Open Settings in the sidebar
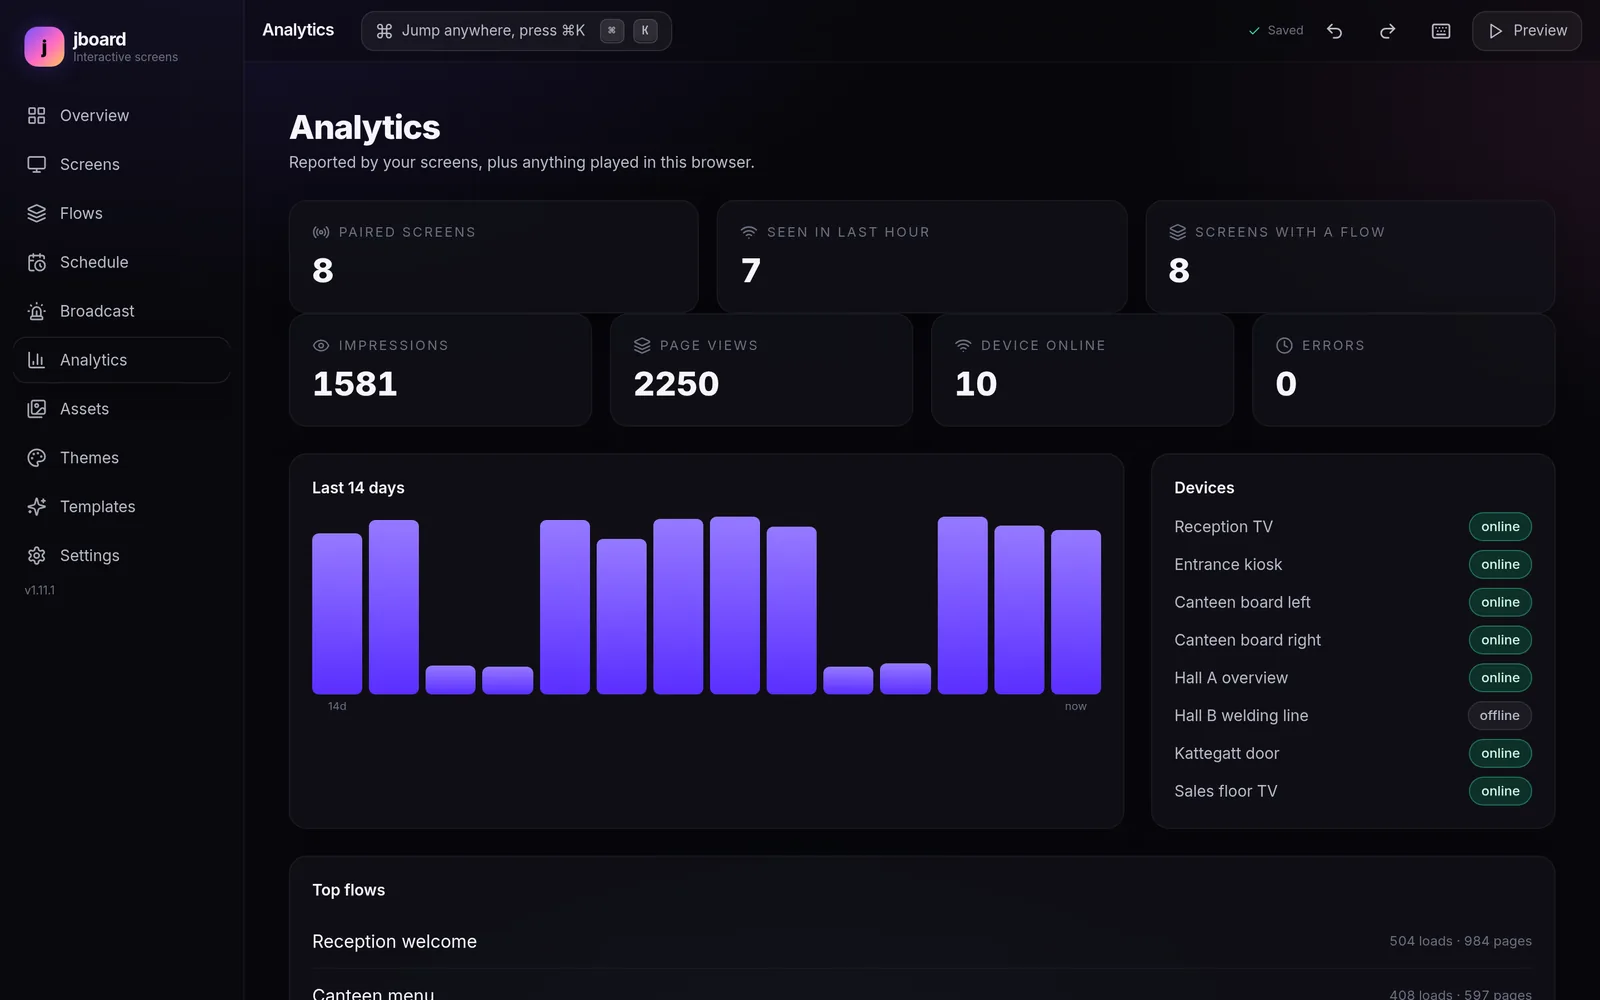 point(122,556)
